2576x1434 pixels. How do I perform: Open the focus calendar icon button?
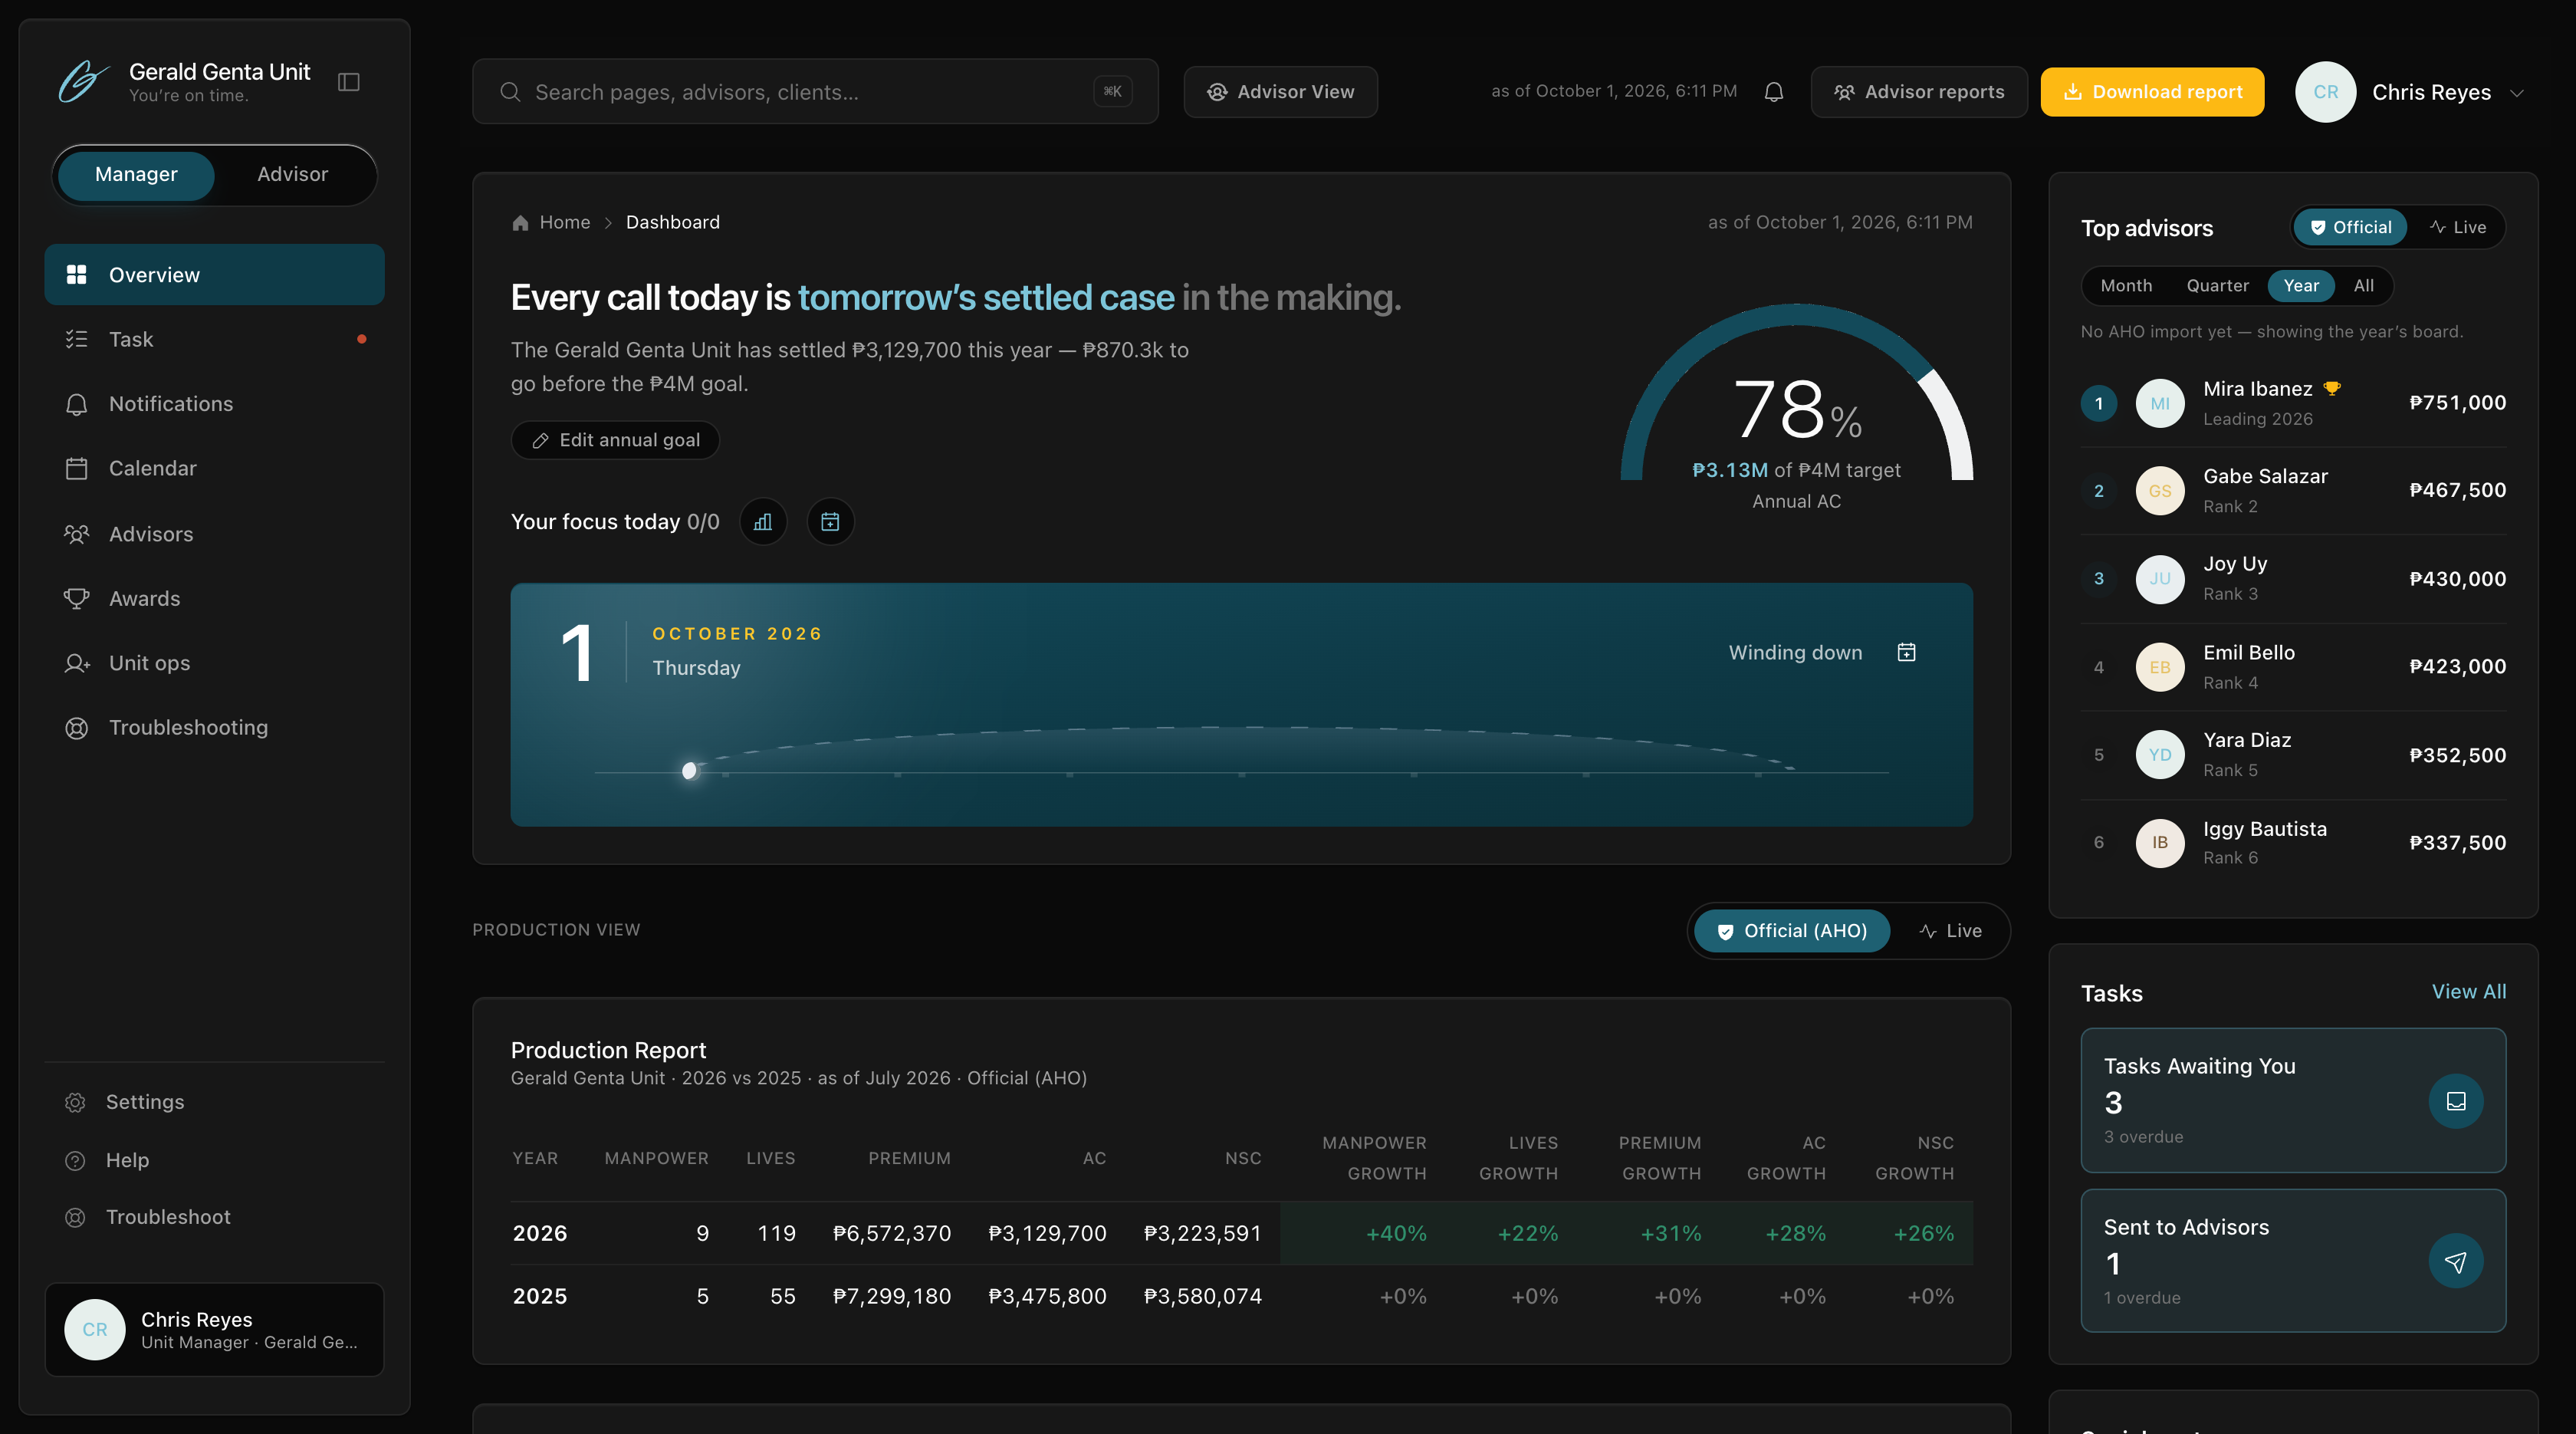pyautogui.click(x=830, y=522)
